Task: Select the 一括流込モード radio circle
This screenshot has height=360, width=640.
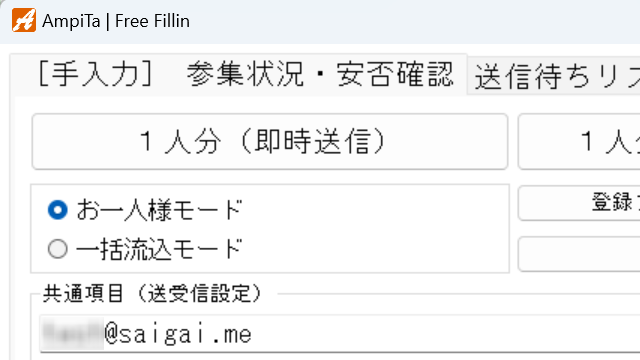Action: coord(58,249)
